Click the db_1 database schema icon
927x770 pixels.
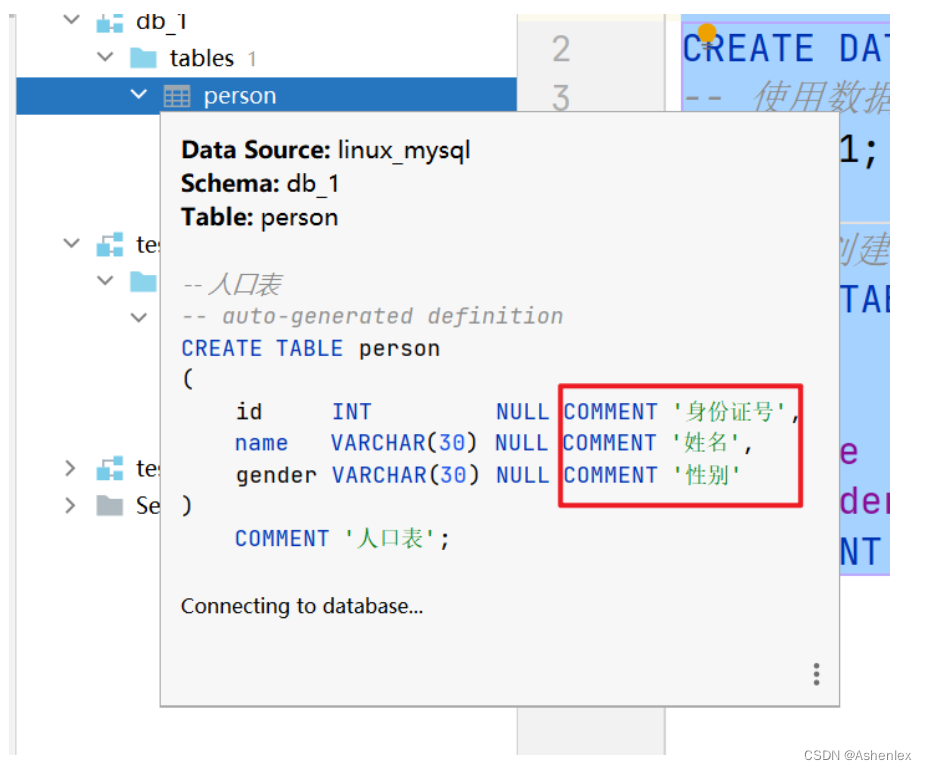coord(107,20)
